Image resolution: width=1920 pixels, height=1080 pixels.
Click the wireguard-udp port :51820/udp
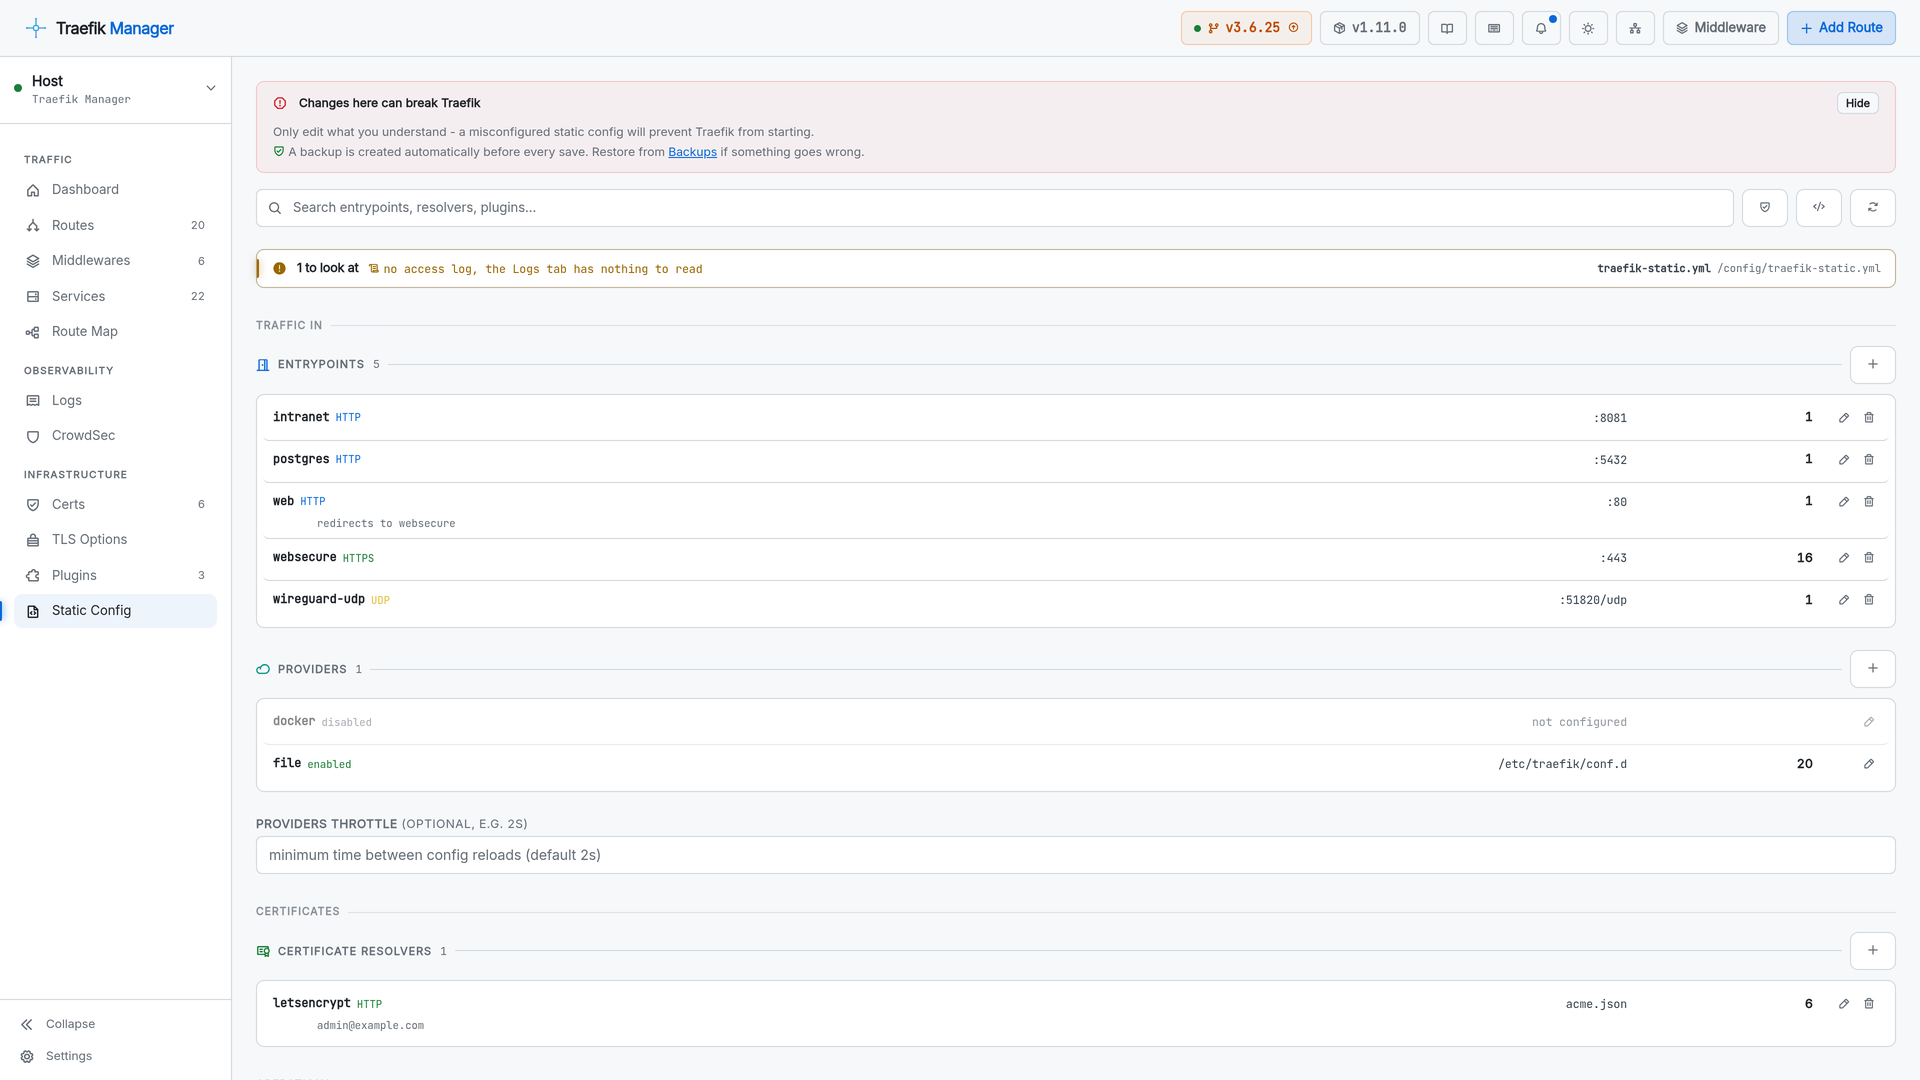(x=1593, y=600)
